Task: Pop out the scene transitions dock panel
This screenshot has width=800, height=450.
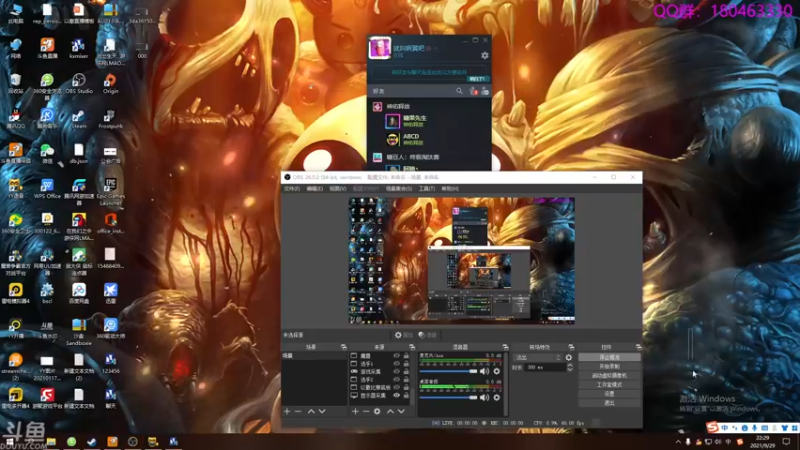Action: point(571,347)
